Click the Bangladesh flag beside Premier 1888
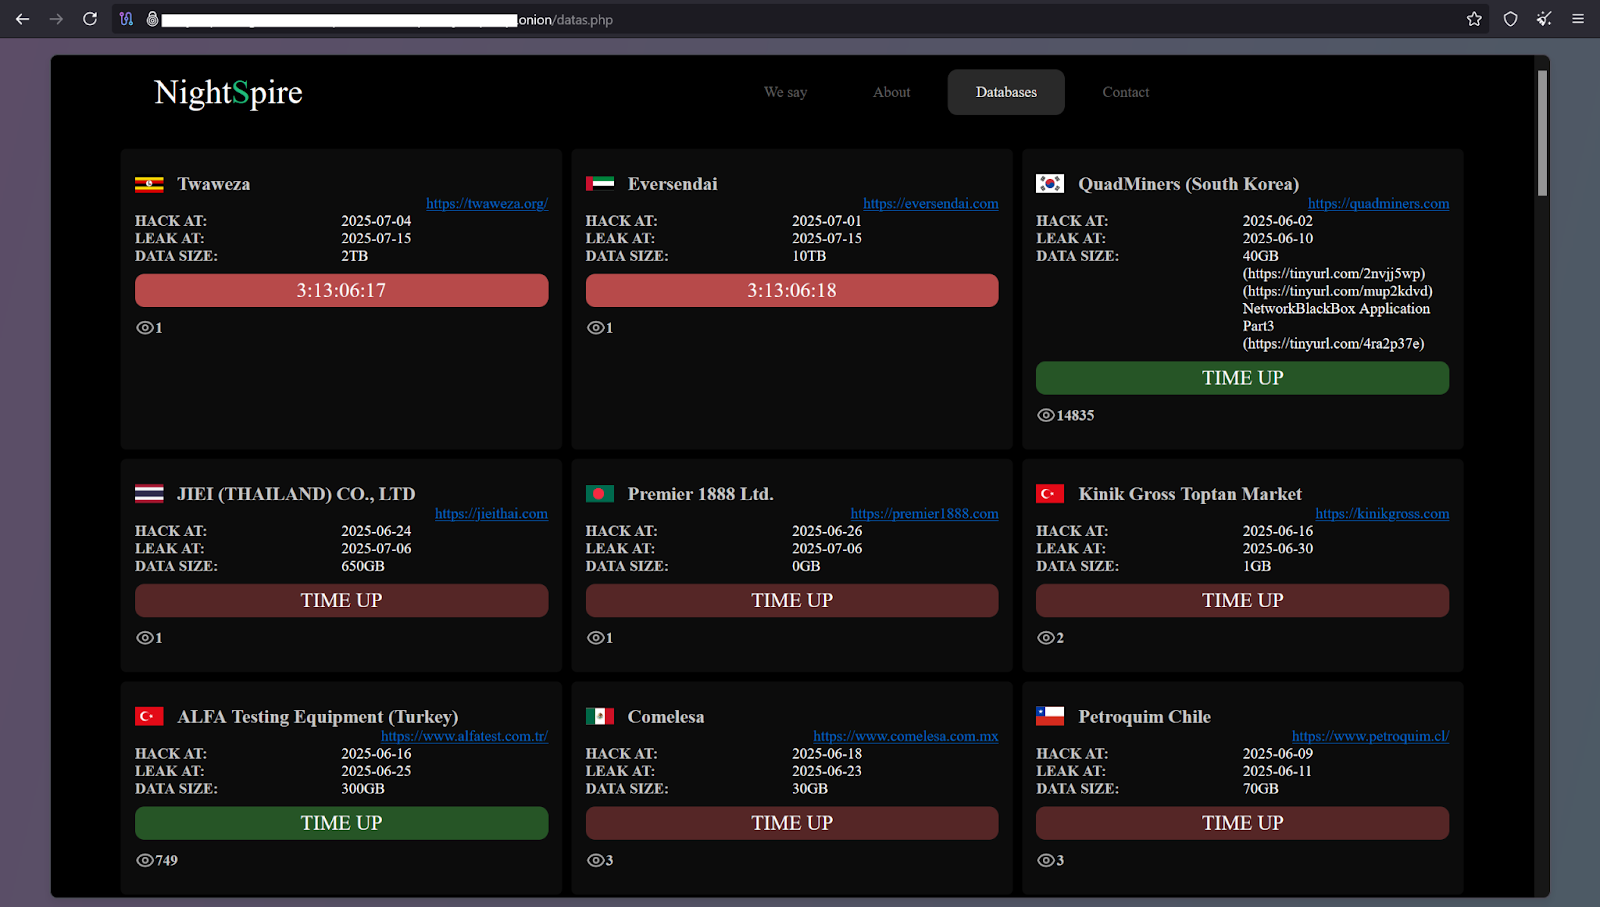Screen dimensions: 1600x907 point(600,494)
